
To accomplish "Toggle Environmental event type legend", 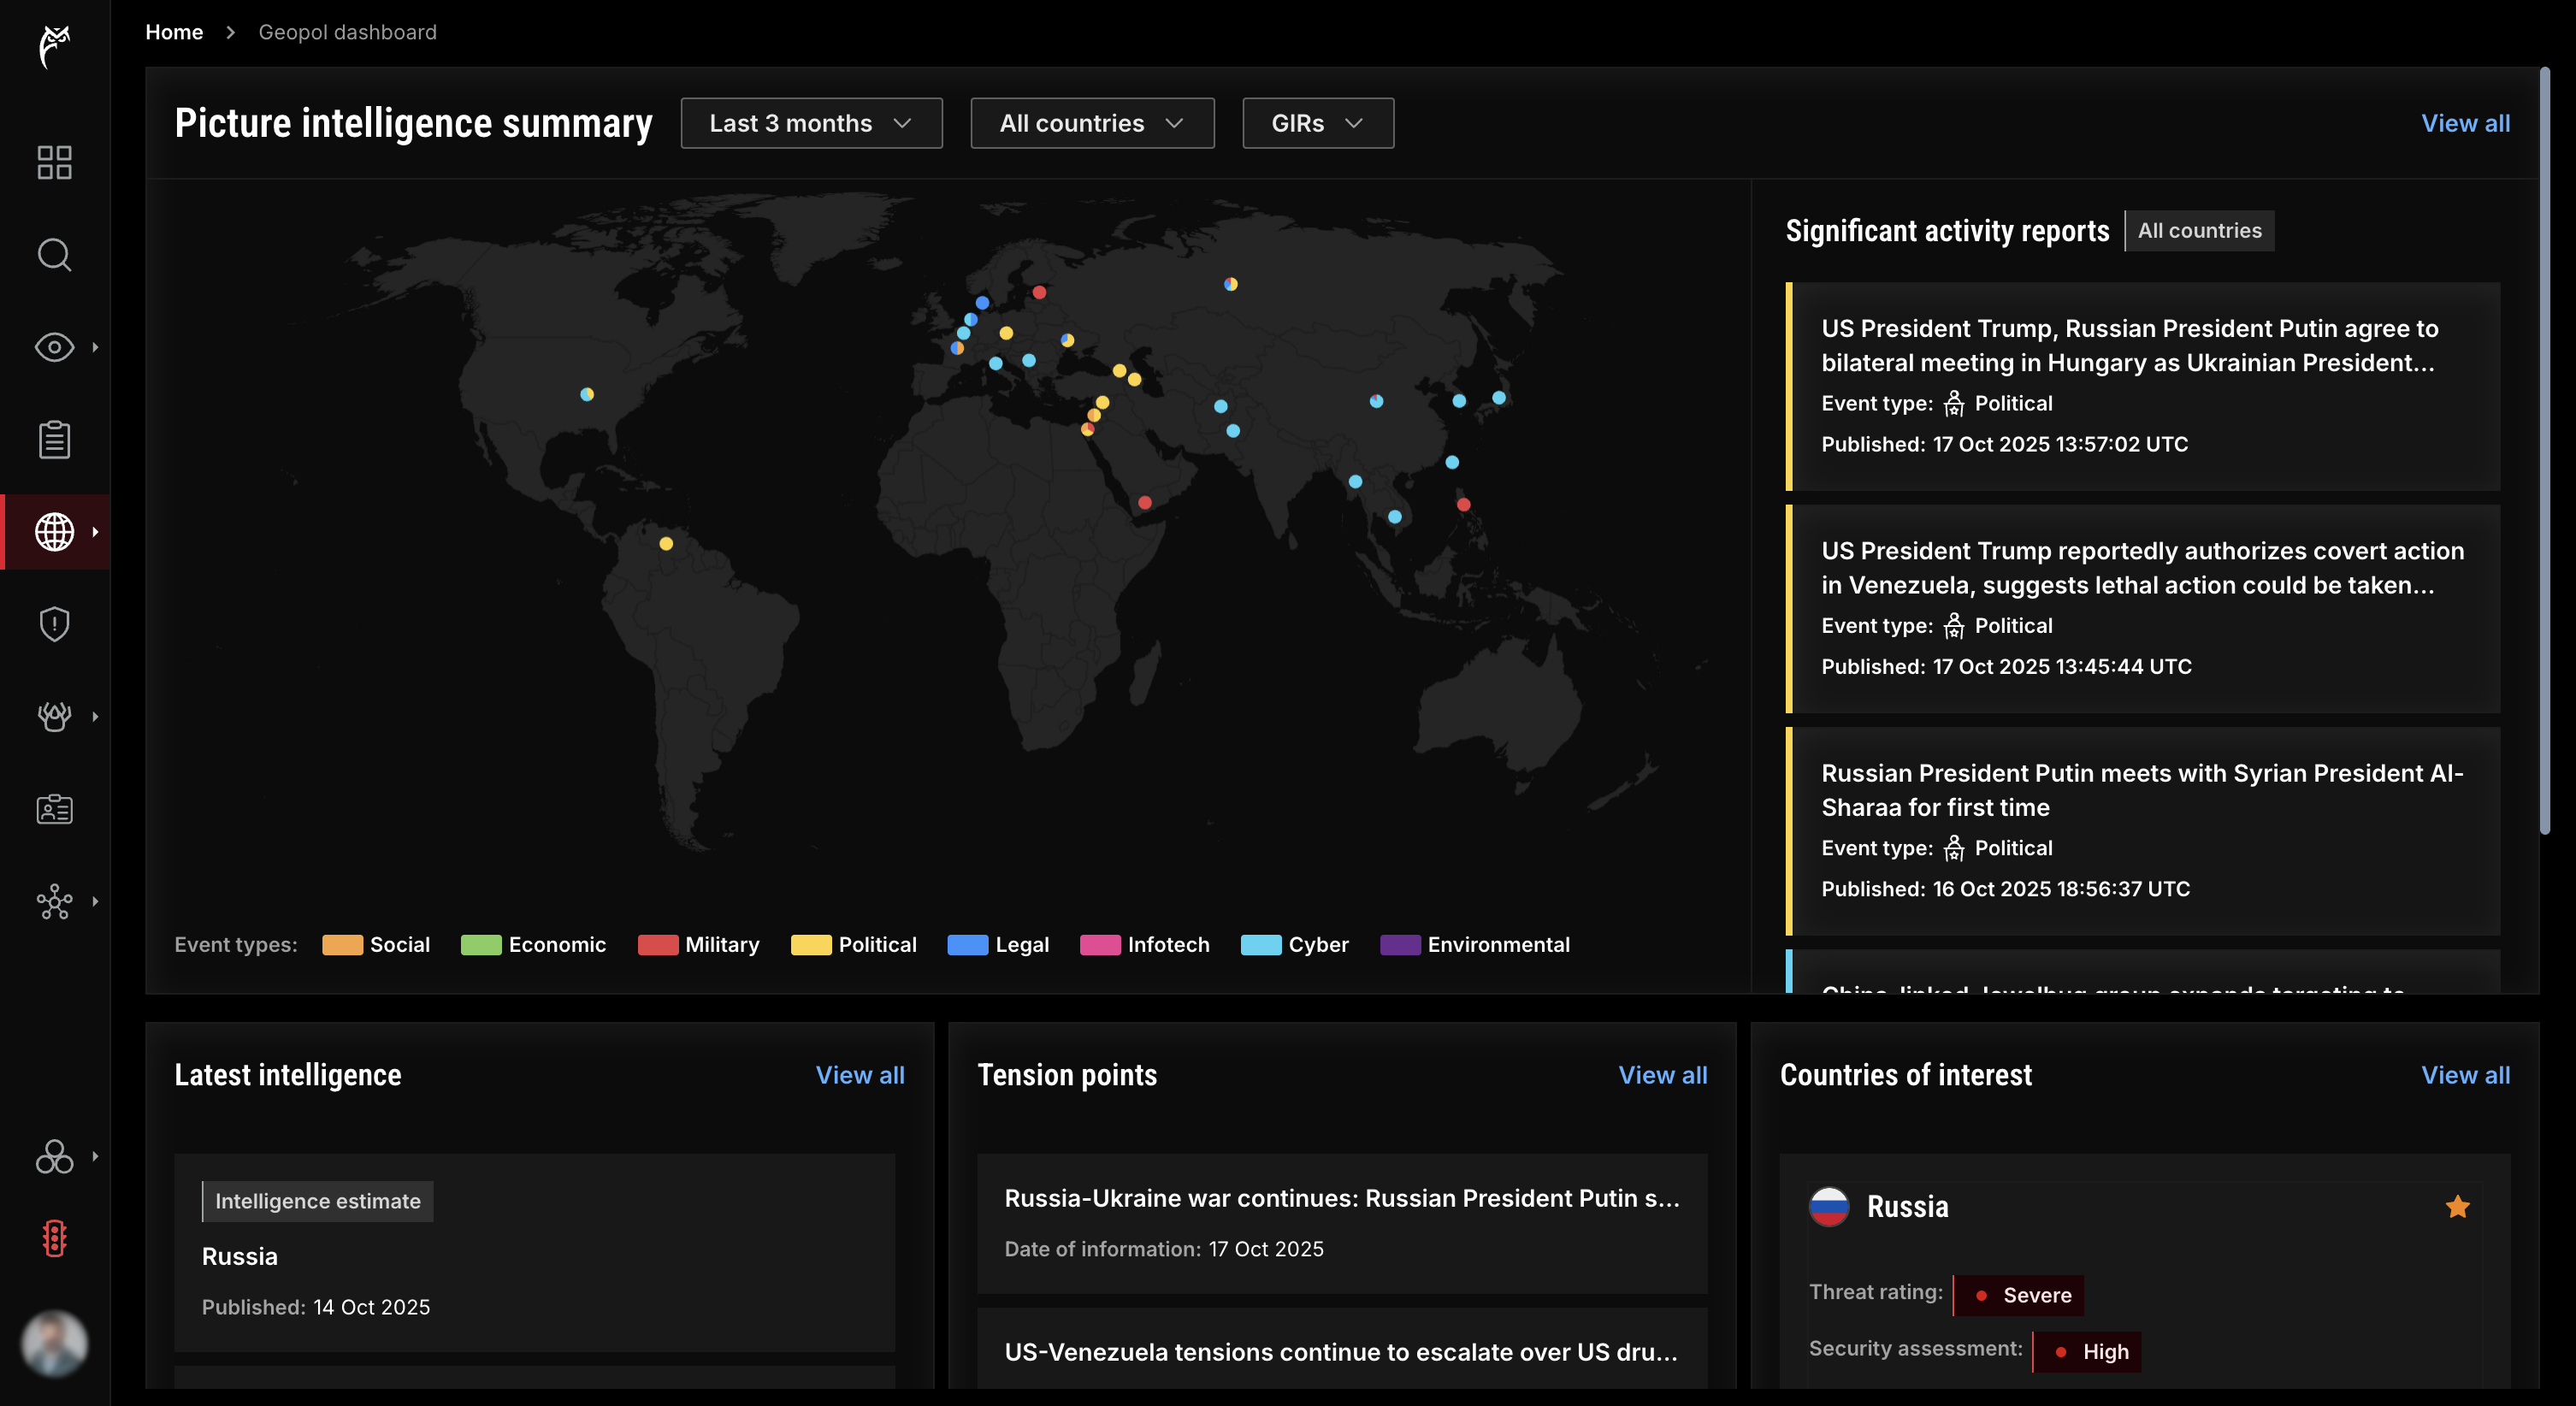I will [1475, 945].
